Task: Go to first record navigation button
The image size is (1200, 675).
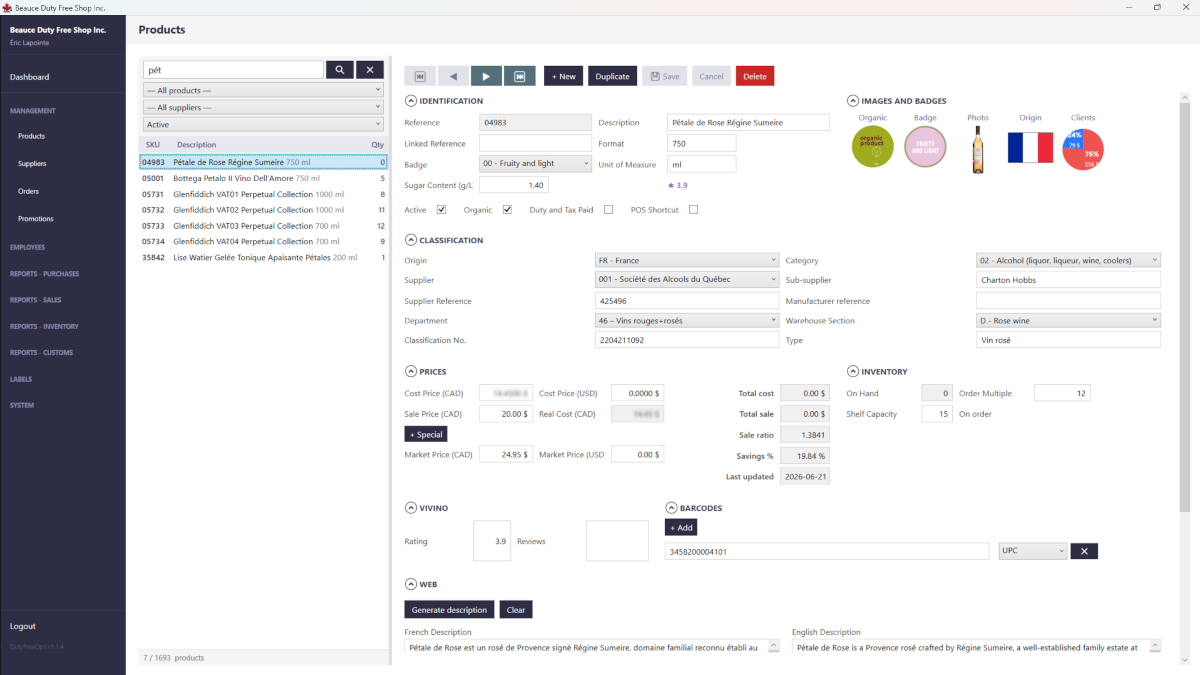Action: coord(420,76)
